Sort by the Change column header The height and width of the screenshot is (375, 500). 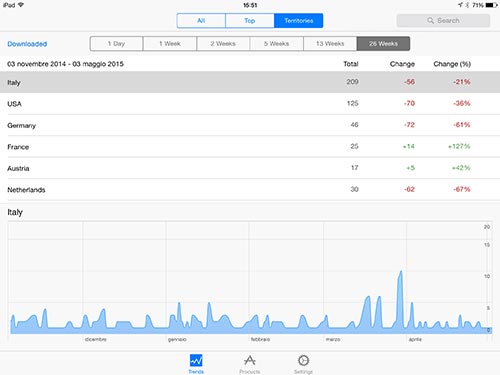pos(402,64)
